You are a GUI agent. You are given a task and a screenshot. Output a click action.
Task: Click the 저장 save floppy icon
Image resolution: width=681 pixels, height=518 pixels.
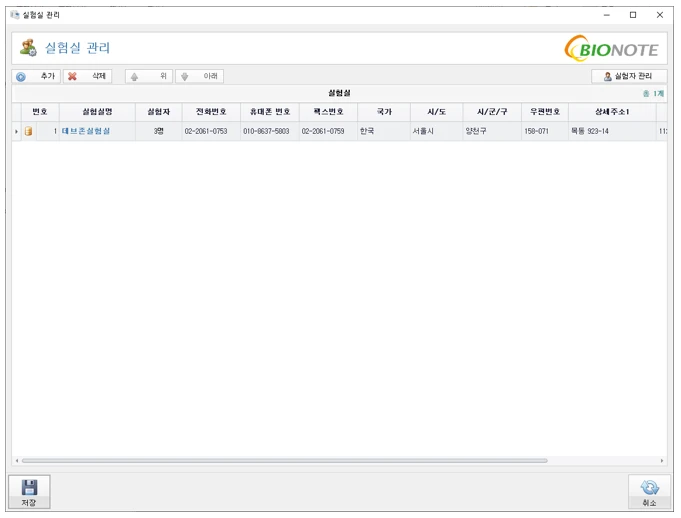29,488
